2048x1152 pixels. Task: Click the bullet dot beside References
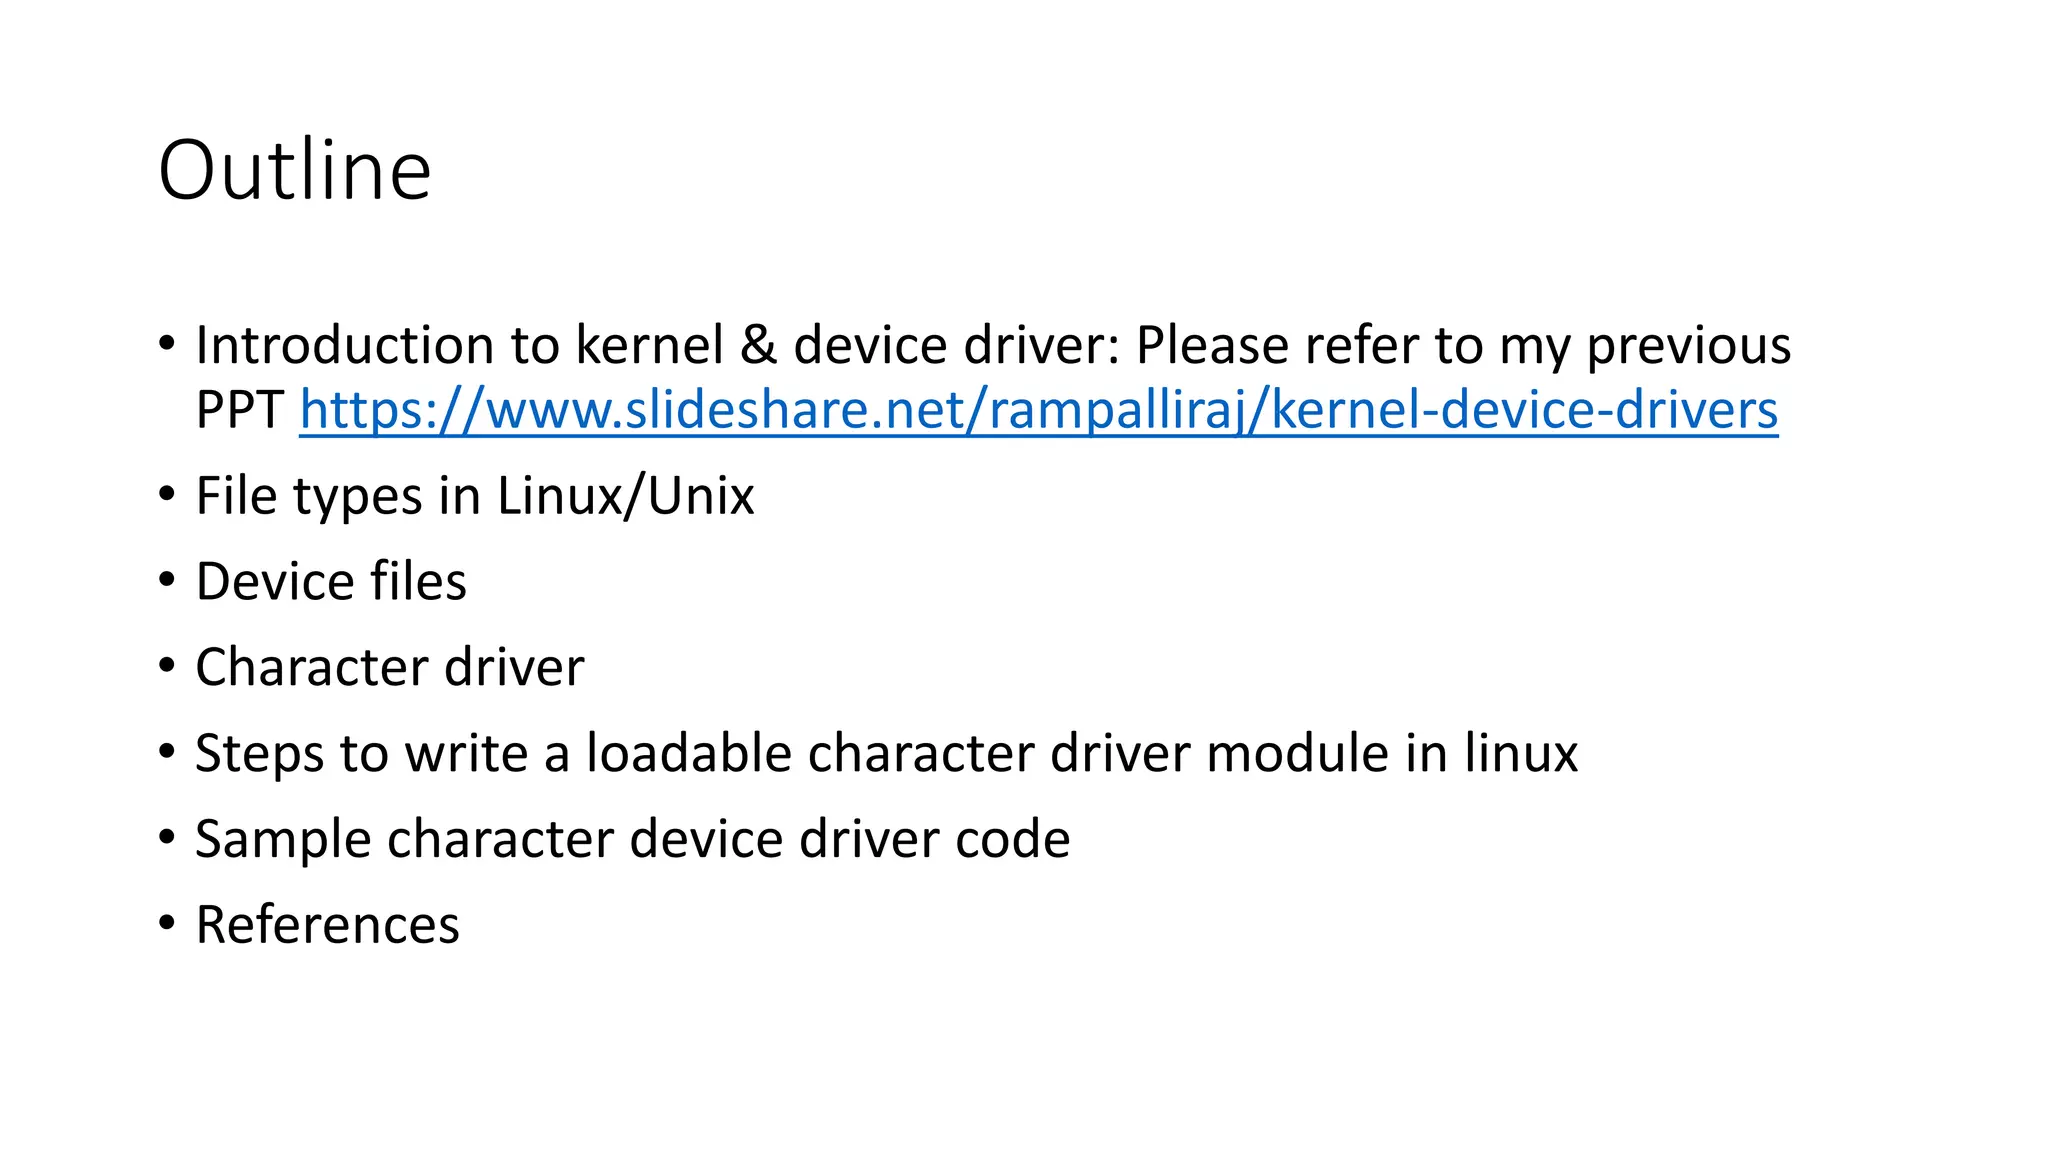coord(167,922)
